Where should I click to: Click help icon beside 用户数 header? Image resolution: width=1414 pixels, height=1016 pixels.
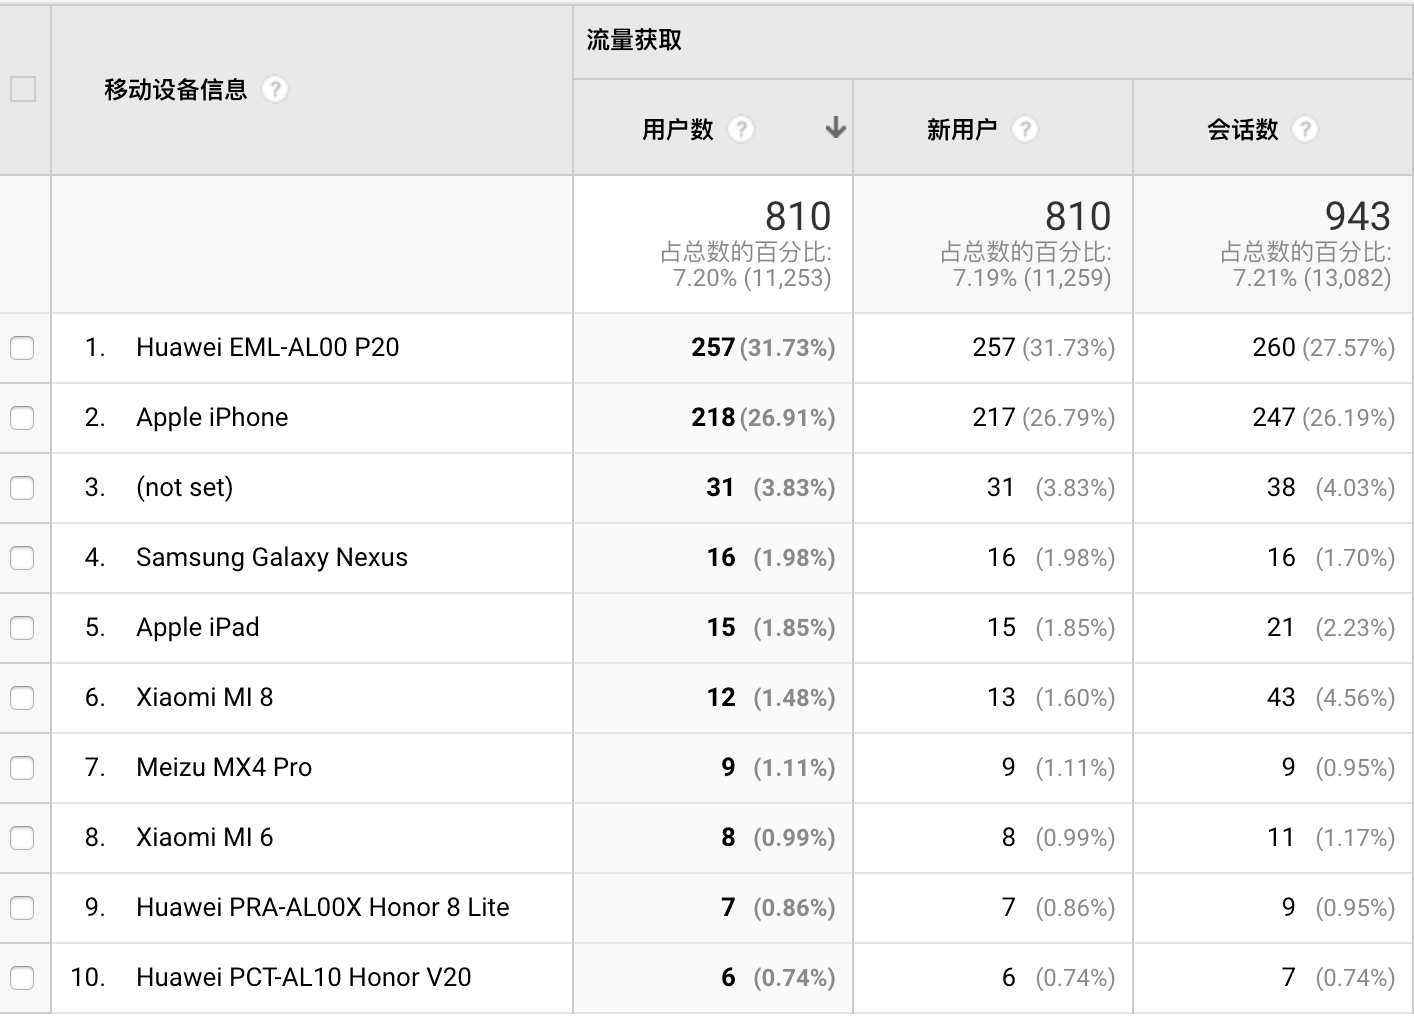click(x=740, y=129)
